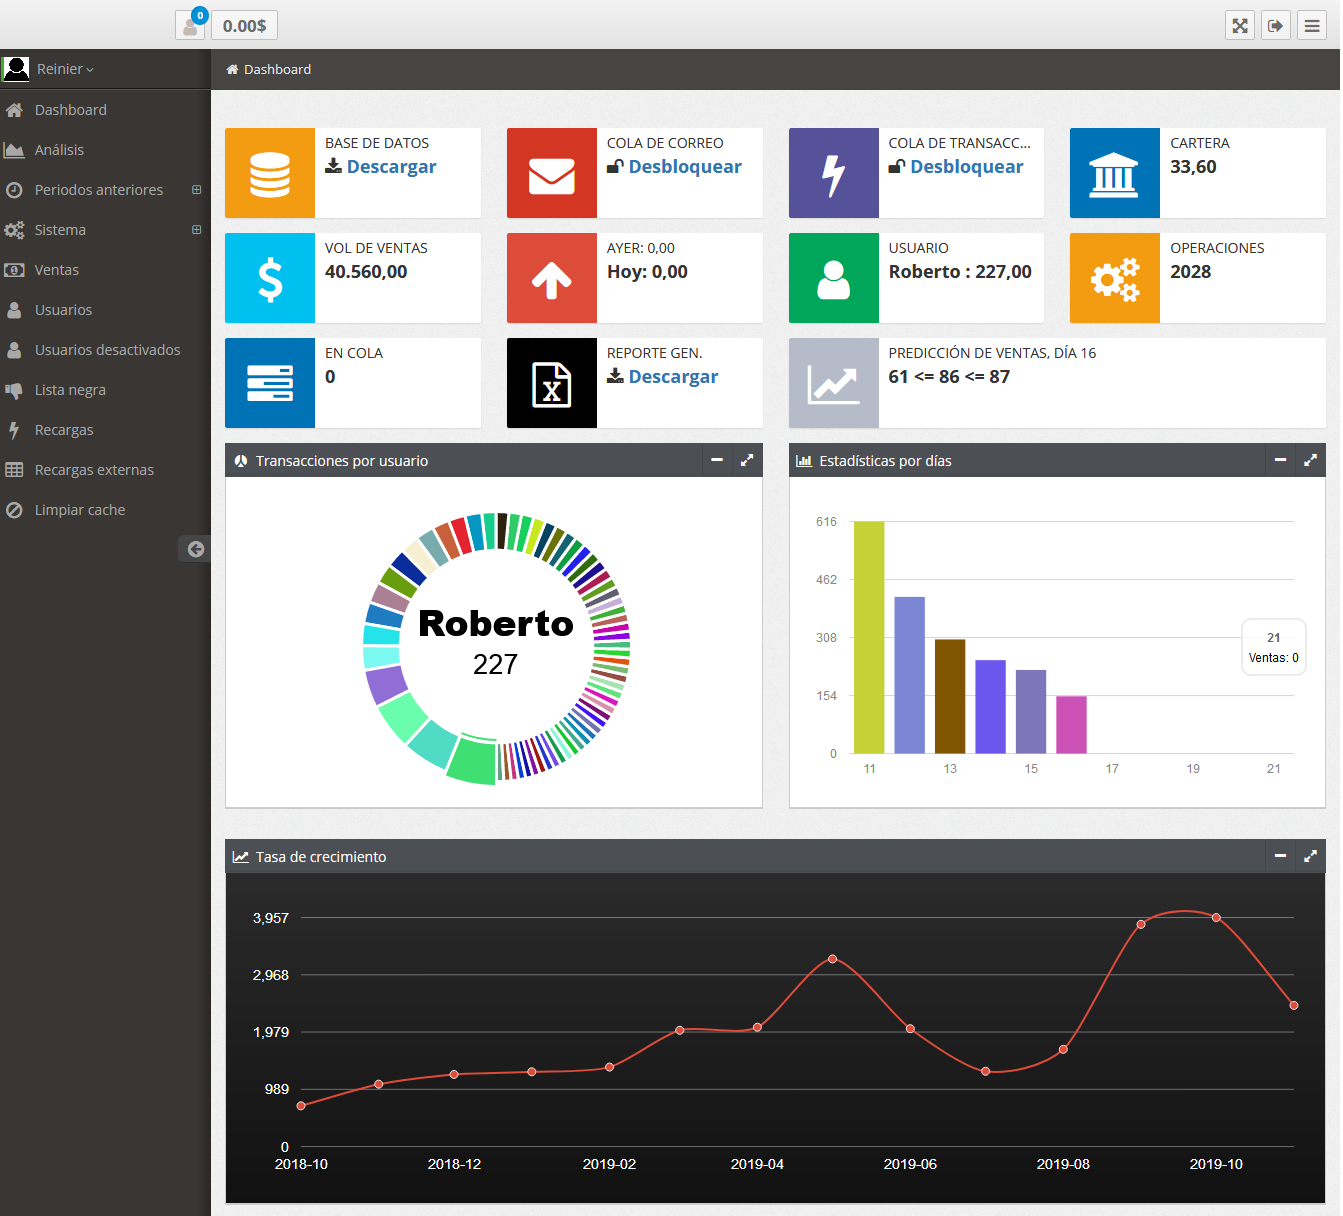Collapse the sidebar with the arrow button
This screenshot has width=1343, height=1216.
pyautogui.click(x=195, y=548)
